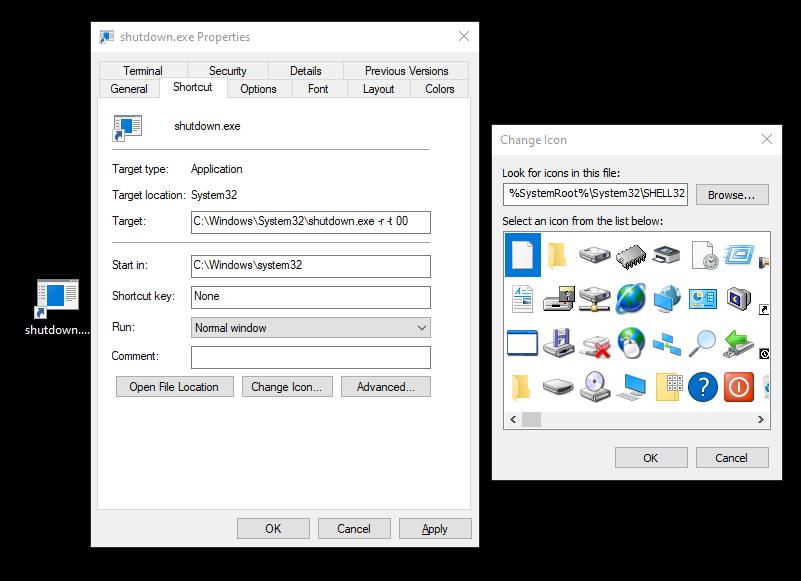
Task: Pick the blue question mark help icon
Action: 703,385
